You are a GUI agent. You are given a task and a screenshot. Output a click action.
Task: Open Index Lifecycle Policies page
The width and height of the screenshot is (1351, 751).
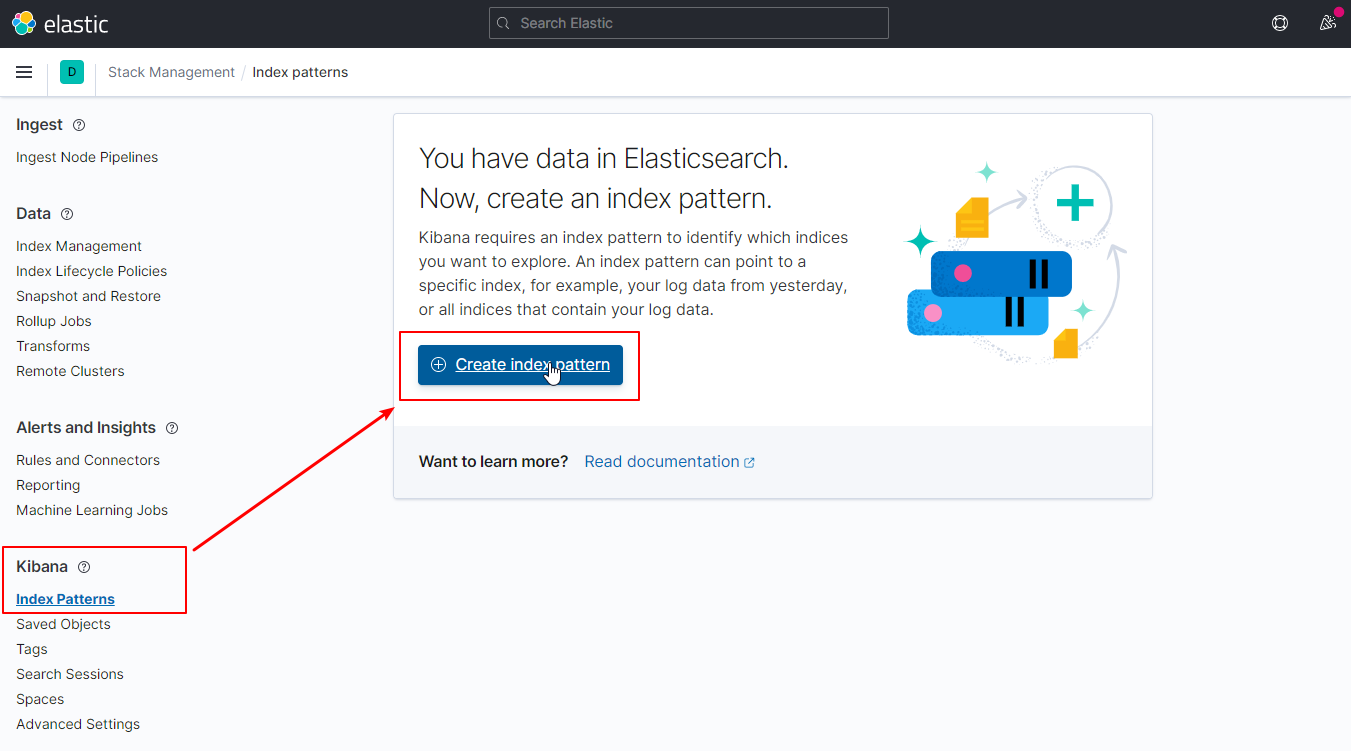pyautogui.click(x=91, y=271)
